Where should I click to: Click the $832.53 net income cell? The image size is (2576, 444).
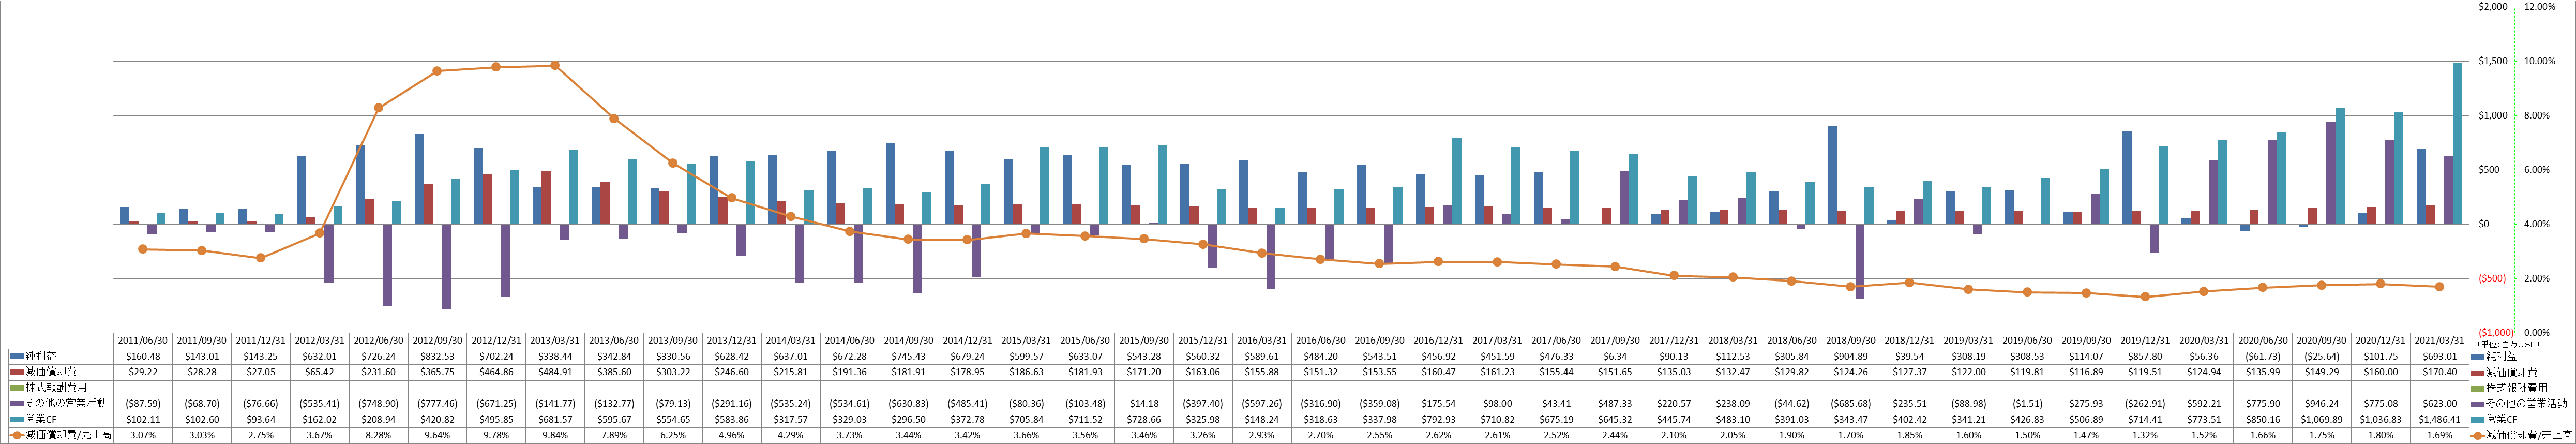(438, 356)
